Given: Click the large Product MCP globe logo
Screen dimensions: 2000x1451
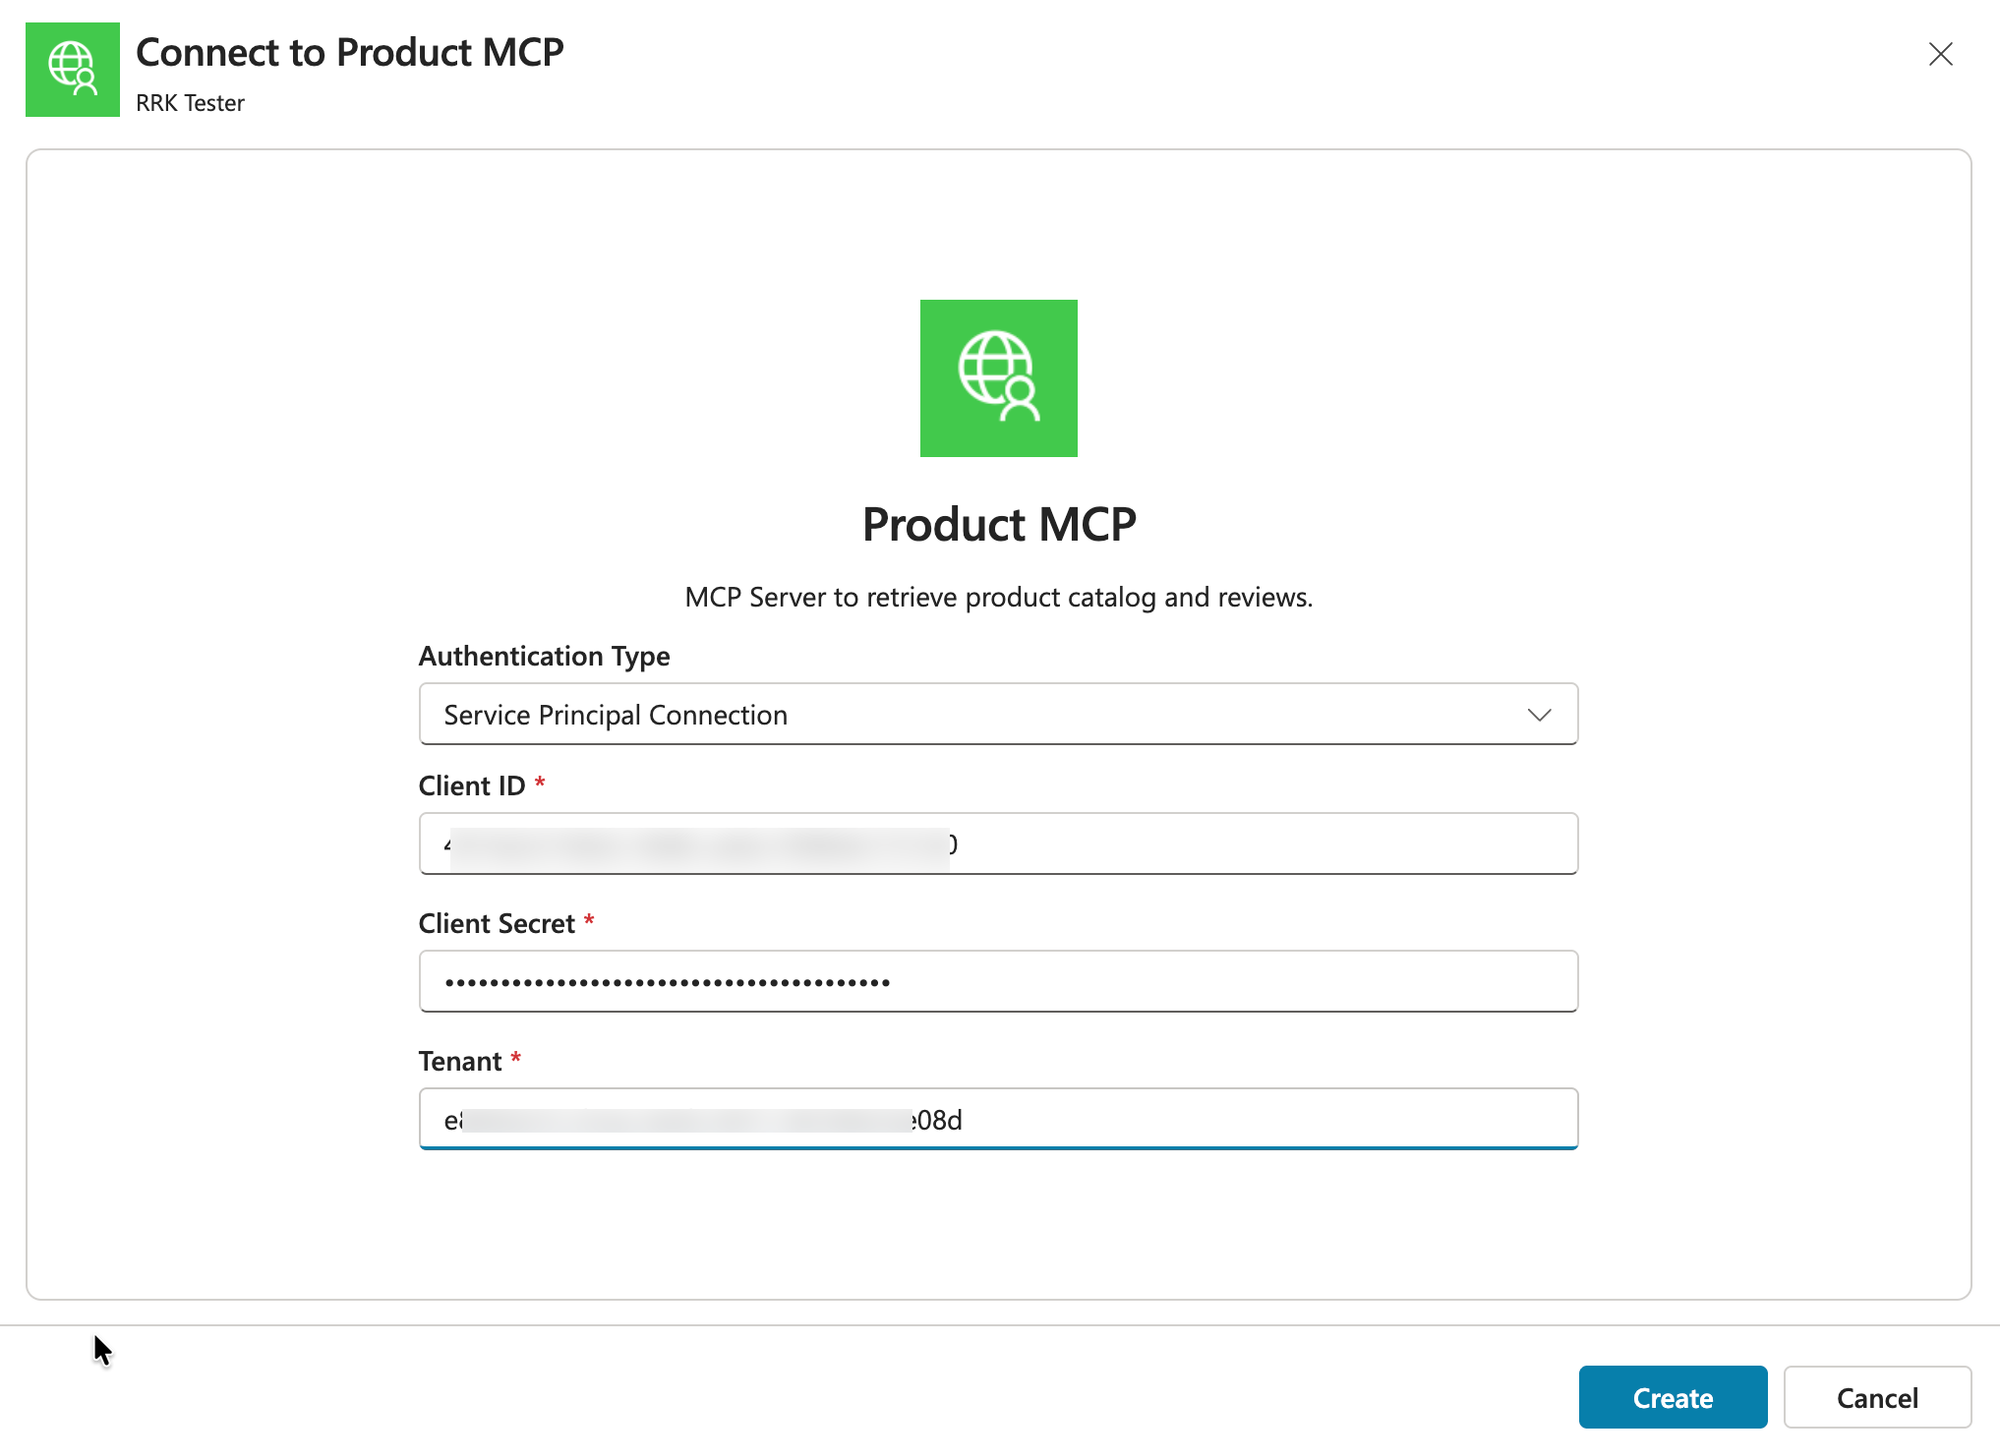Looking at the screenshot, I should point(998,378).
